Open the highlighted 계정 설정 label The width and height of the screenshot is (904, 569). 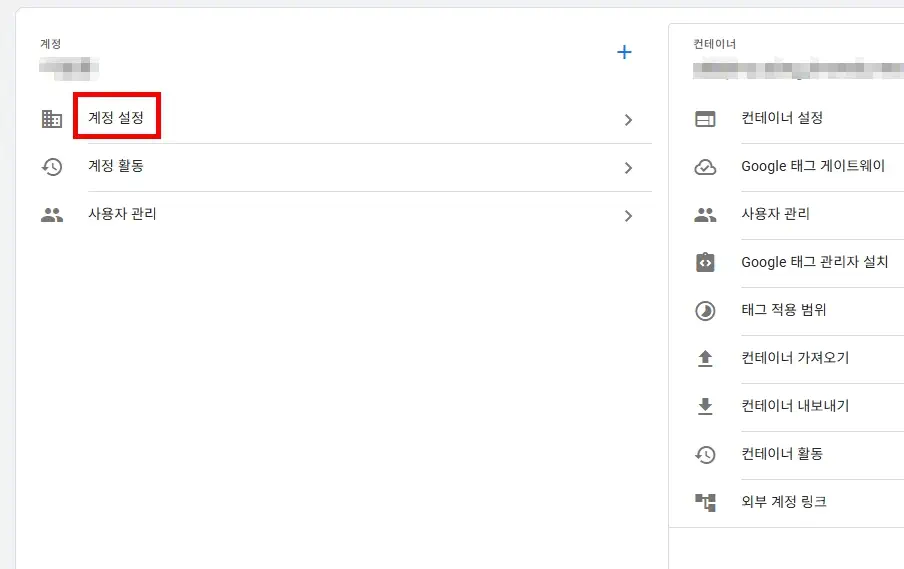116,118
